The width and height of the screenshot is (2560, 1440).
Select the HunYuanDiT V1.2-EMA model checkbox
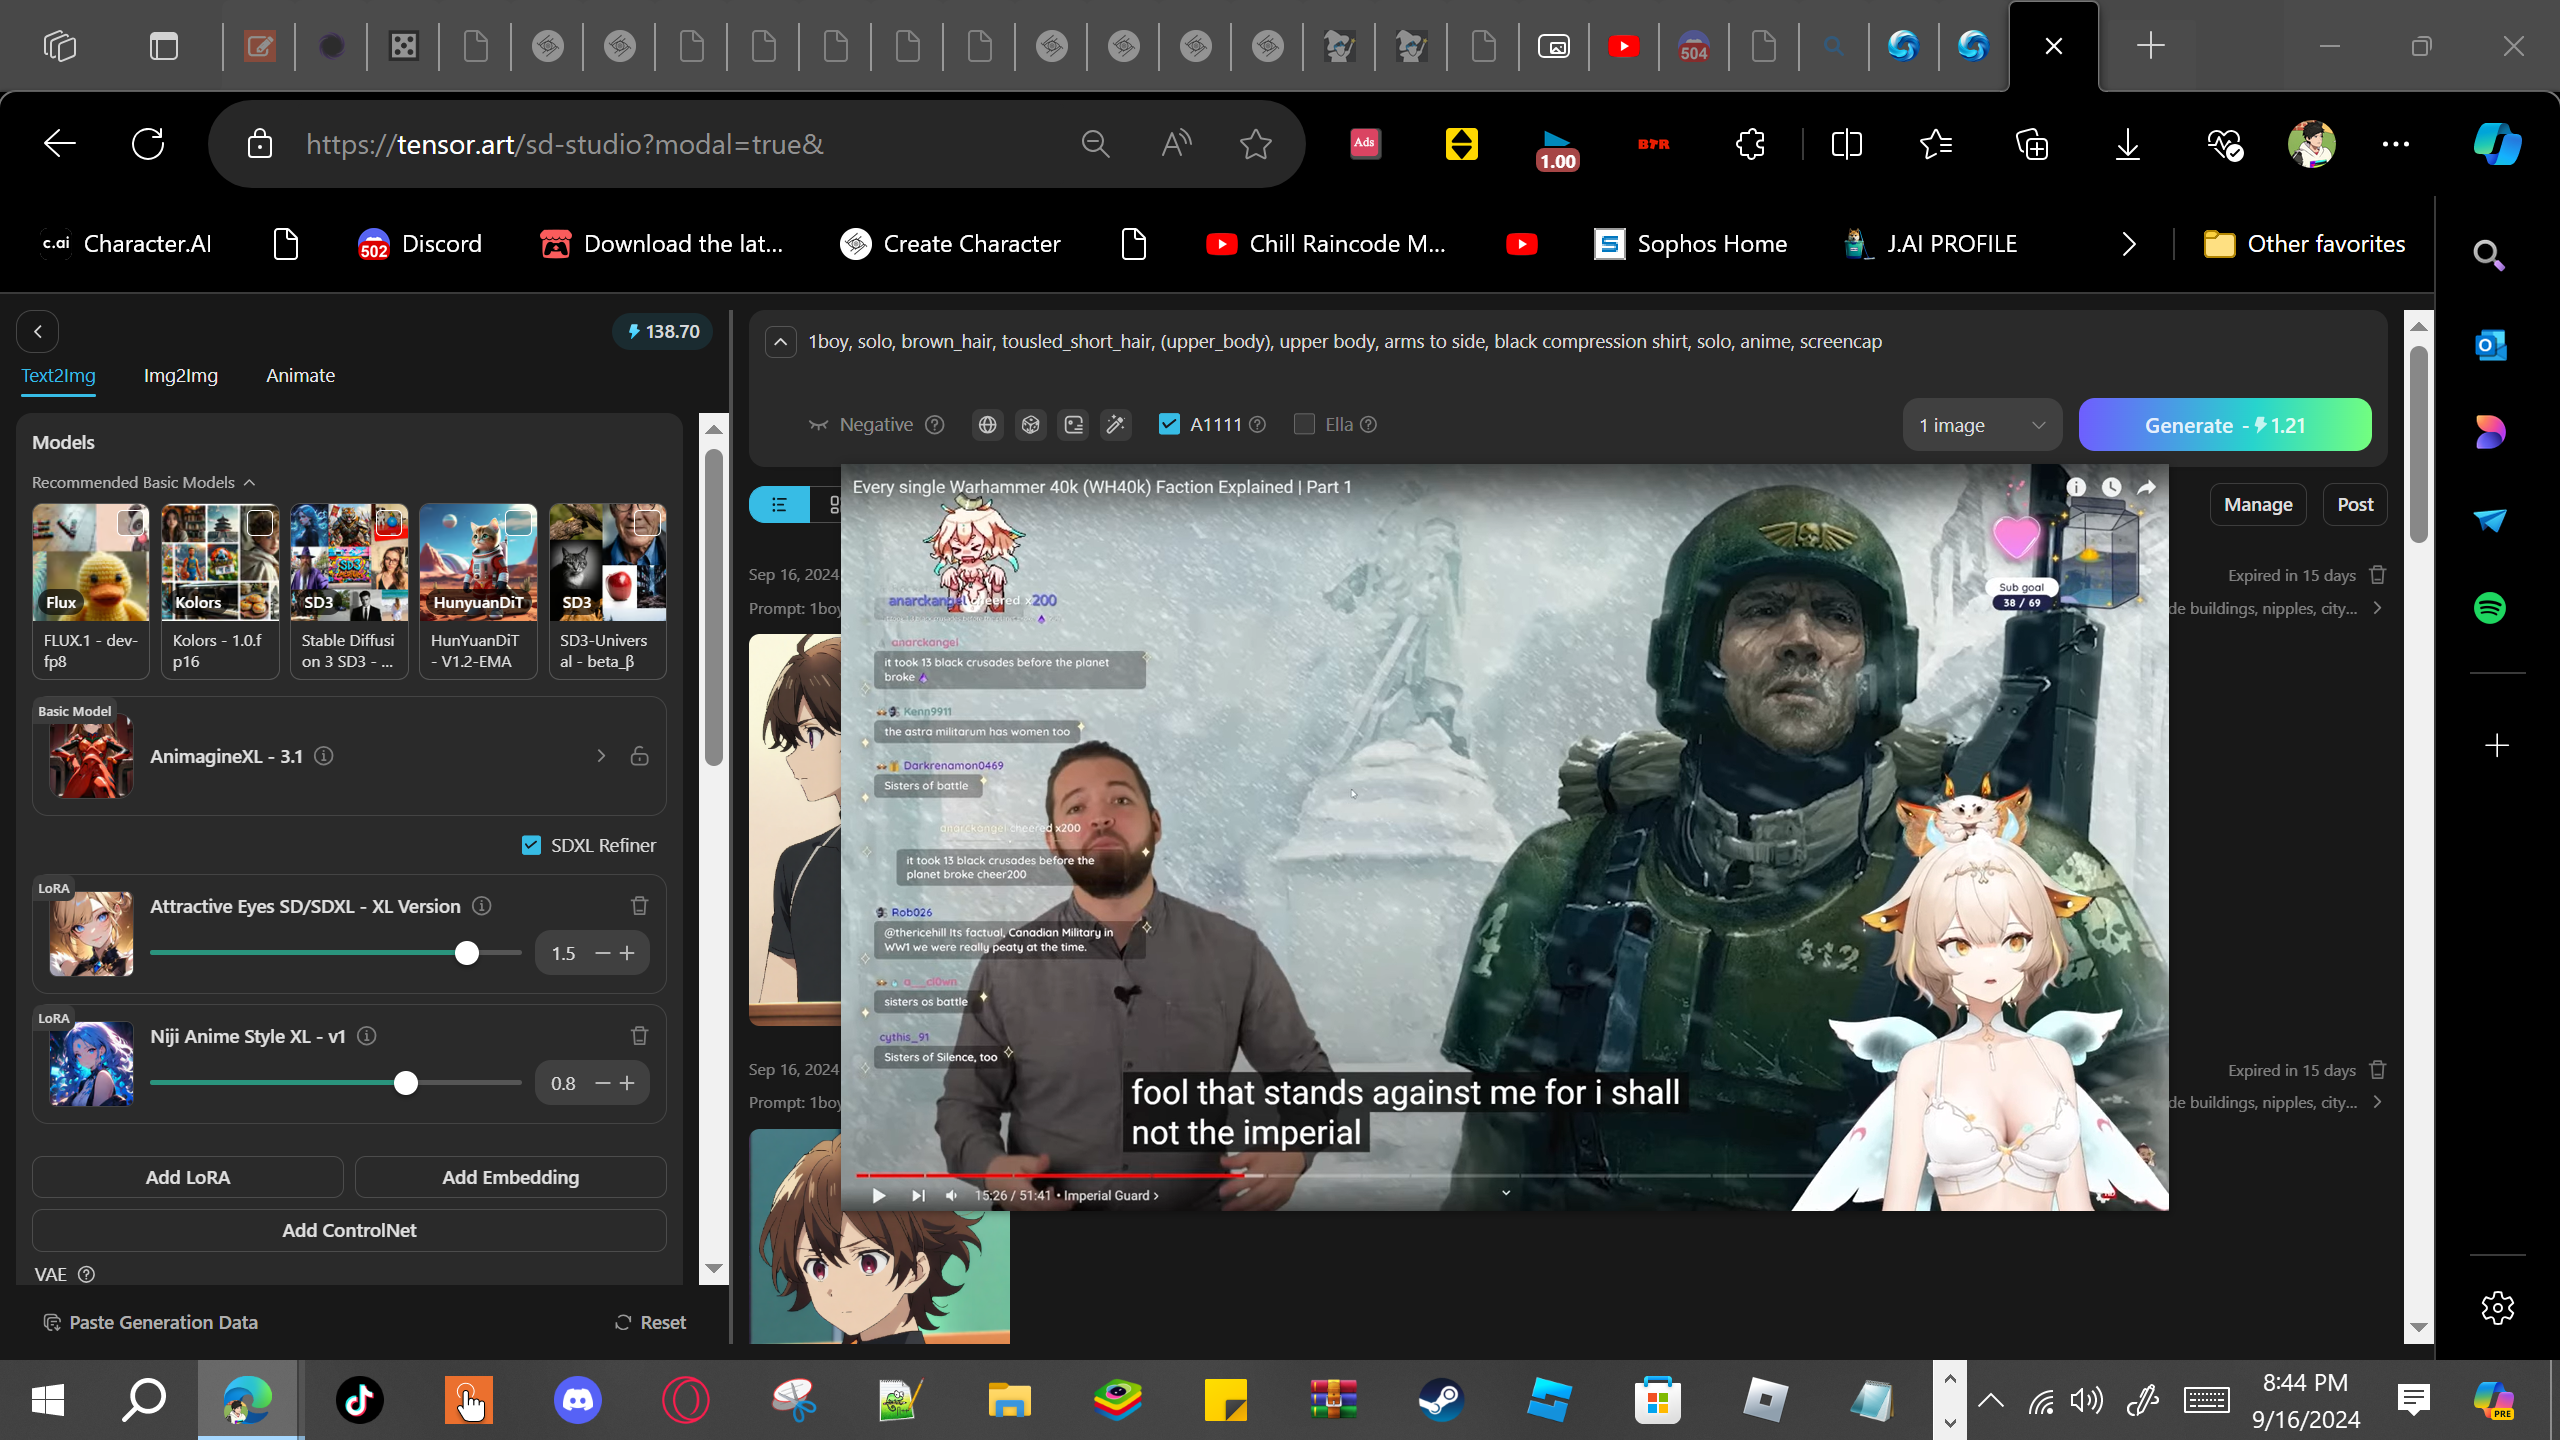coord(518,522)
